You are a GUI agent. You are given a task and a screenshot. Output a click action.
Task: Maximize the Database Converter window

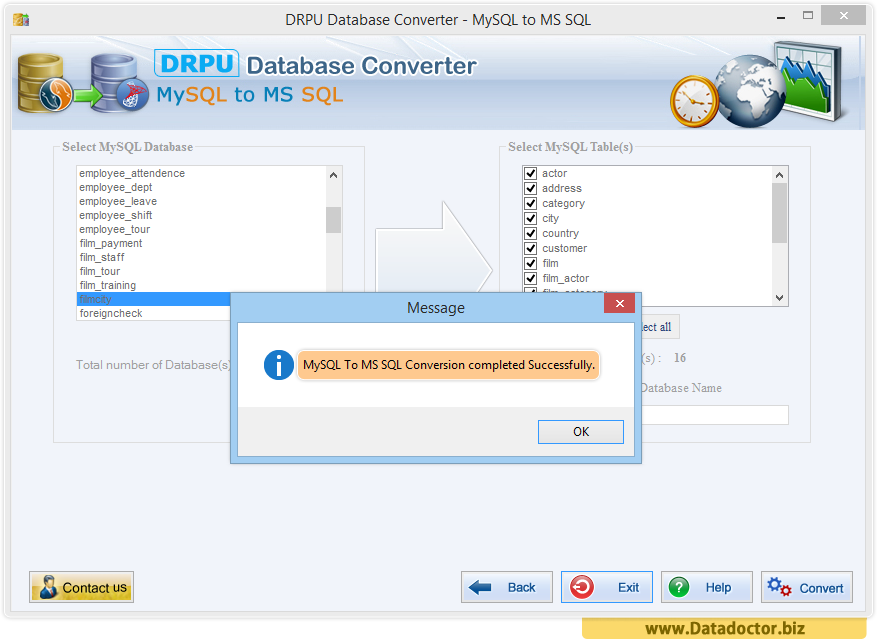(x=808, y=16)
